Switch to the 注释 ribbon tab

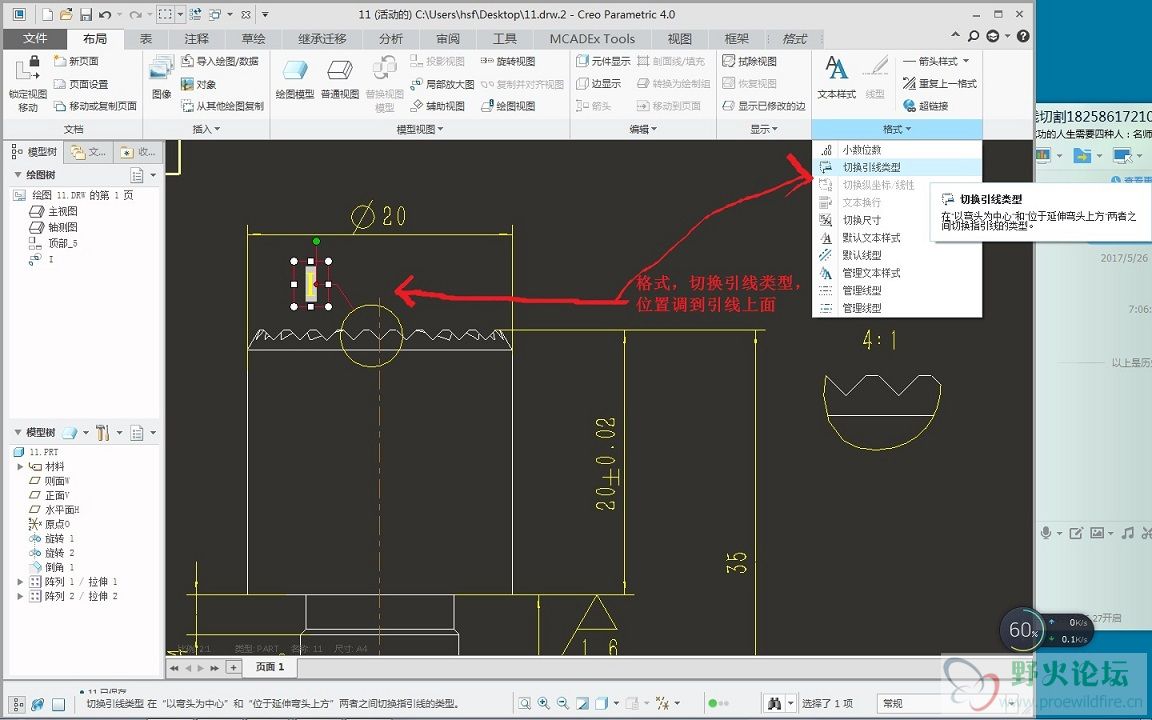197,39
